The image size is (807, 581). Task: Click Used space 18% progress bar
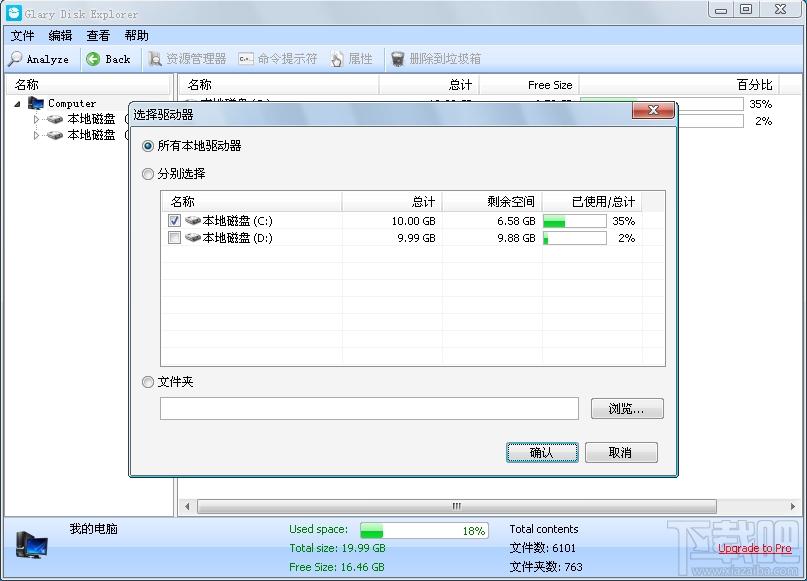pos(424,531)
